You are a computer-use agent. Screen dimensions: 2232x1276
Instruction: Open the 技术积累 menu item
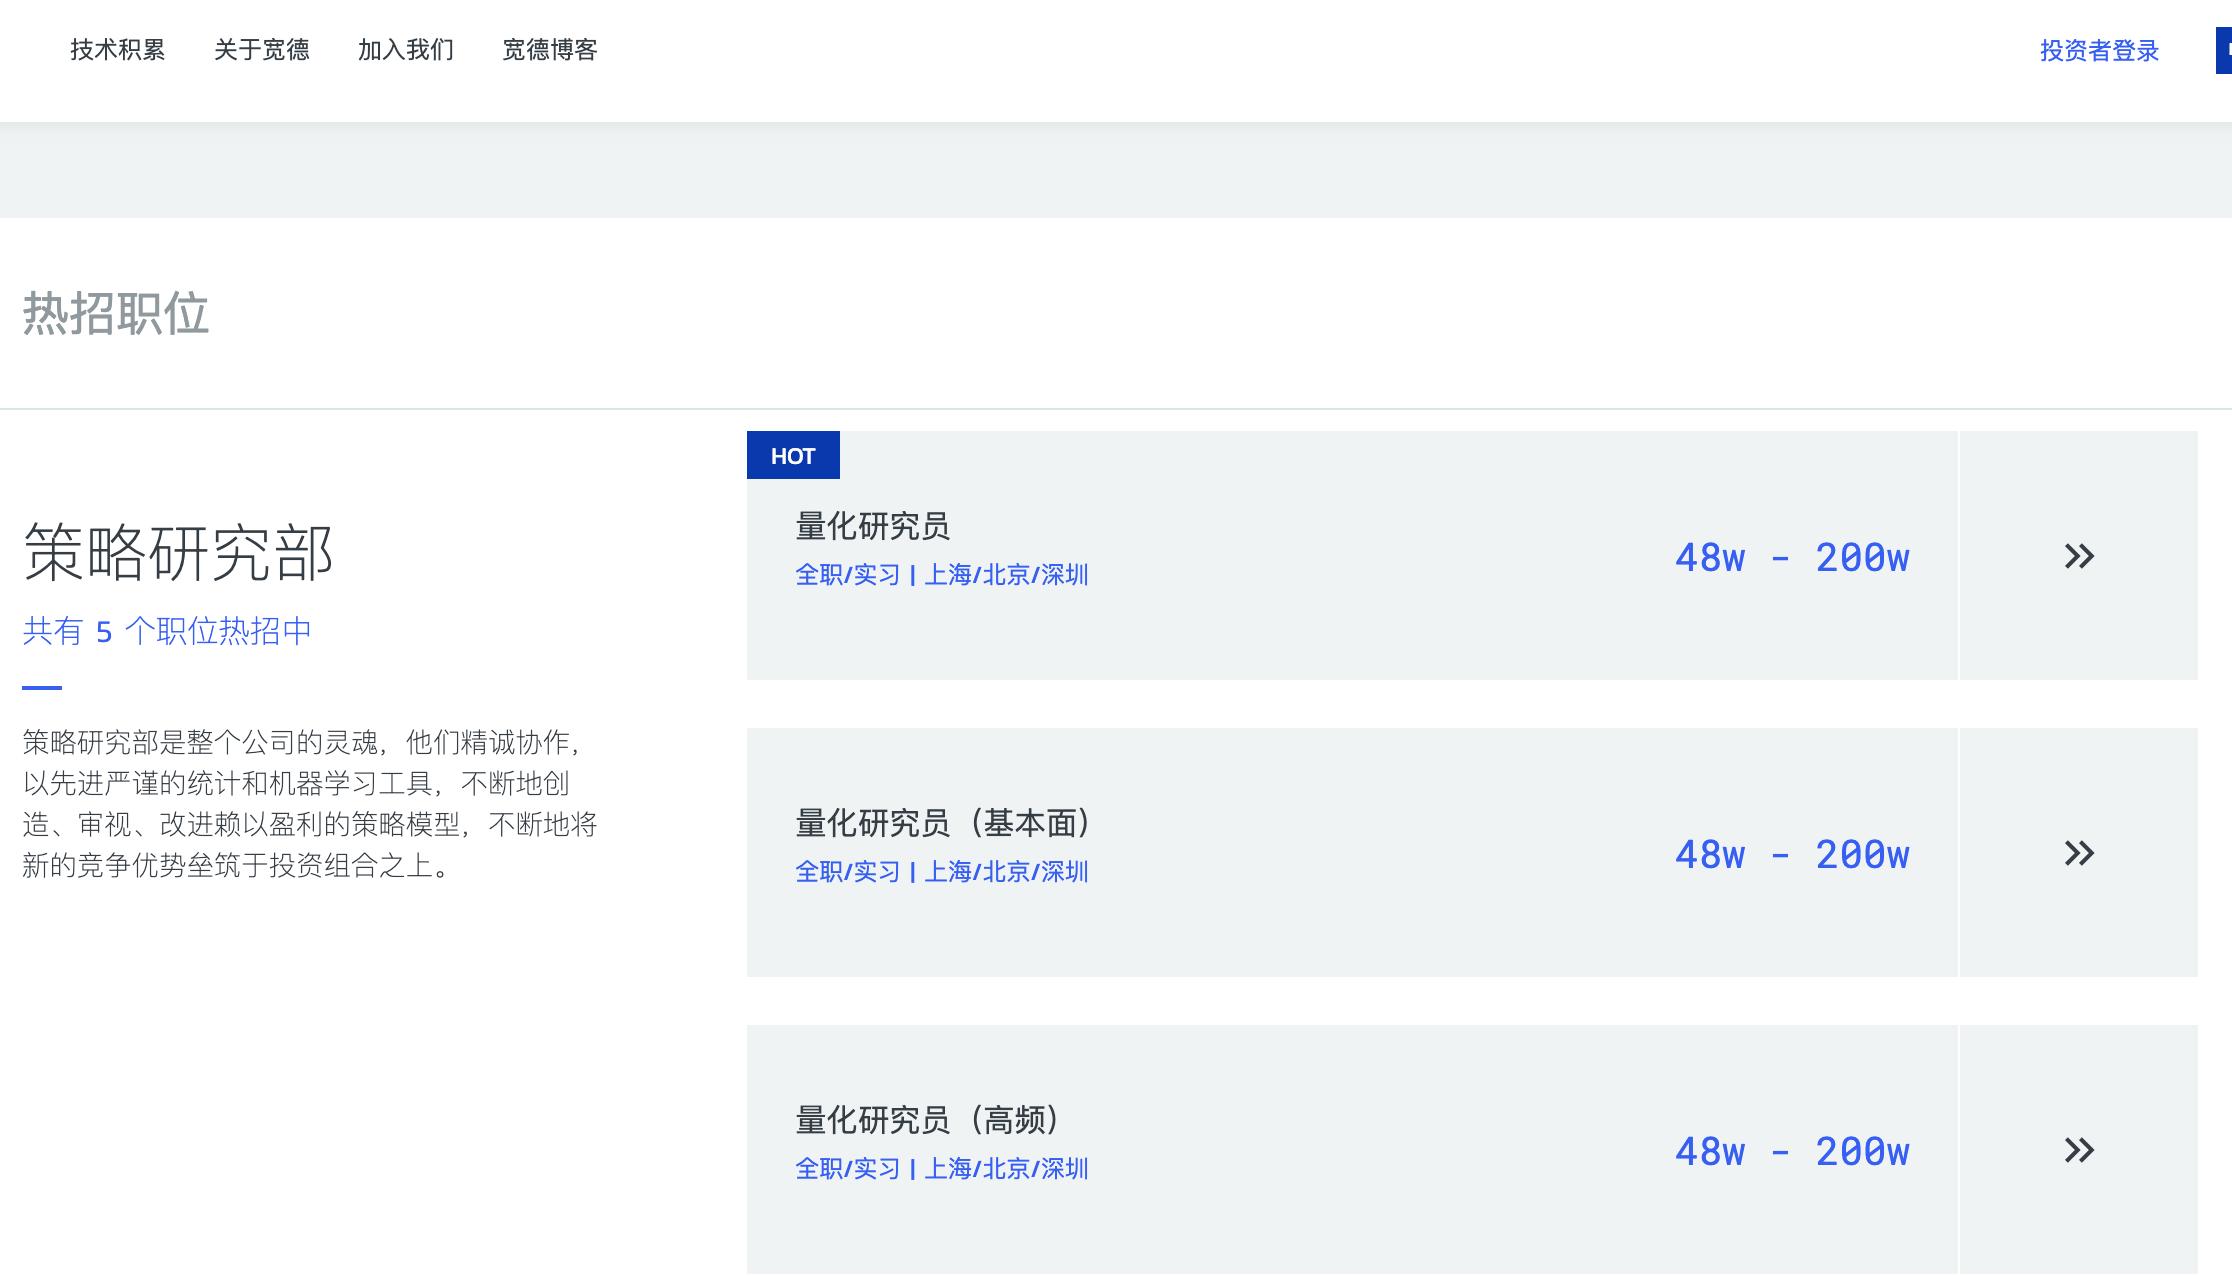(118, 50)
